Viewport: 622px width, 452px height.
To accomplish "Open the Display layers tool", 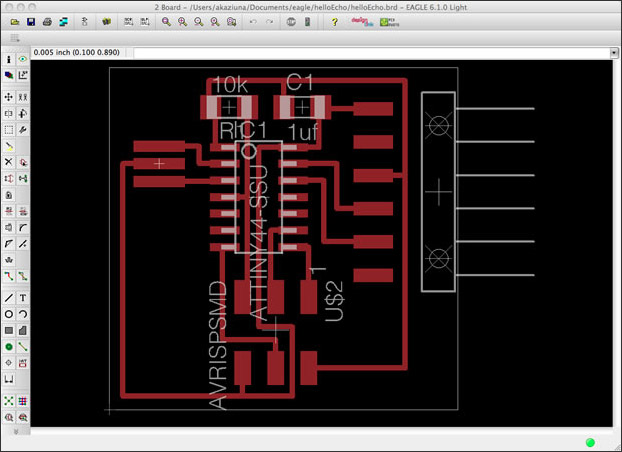I will [9, 75].
